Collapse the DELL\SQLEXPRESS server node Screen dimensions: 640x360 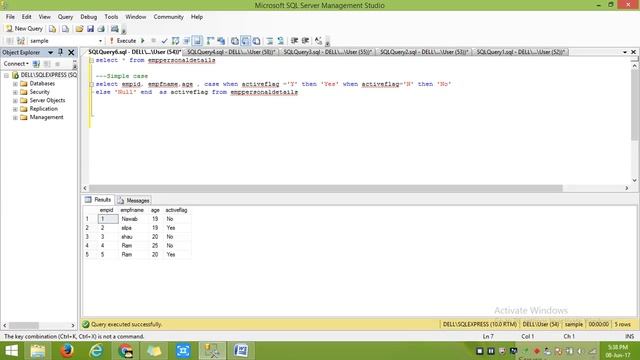(7, 76)
